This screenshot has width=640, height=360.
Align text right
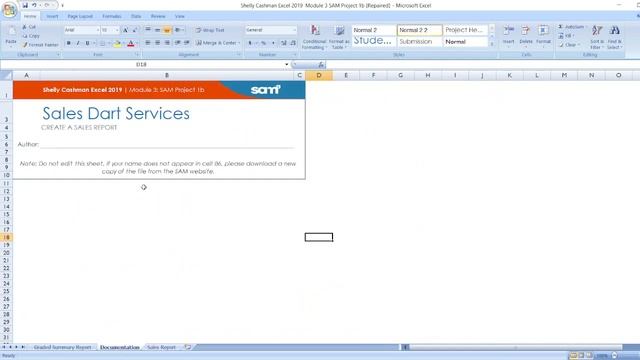pos(167,43)
